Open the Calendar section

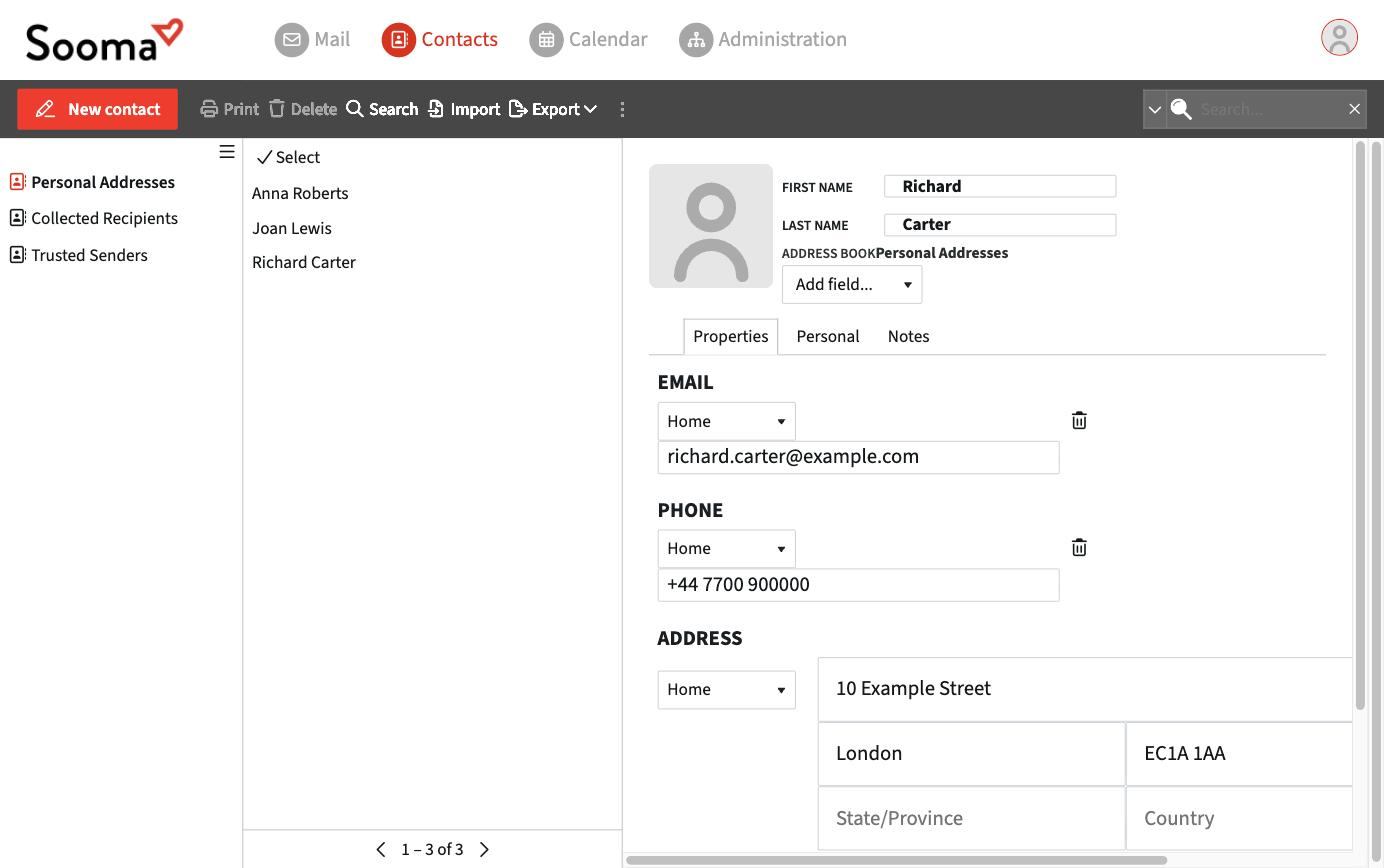[x=588, y=40]
